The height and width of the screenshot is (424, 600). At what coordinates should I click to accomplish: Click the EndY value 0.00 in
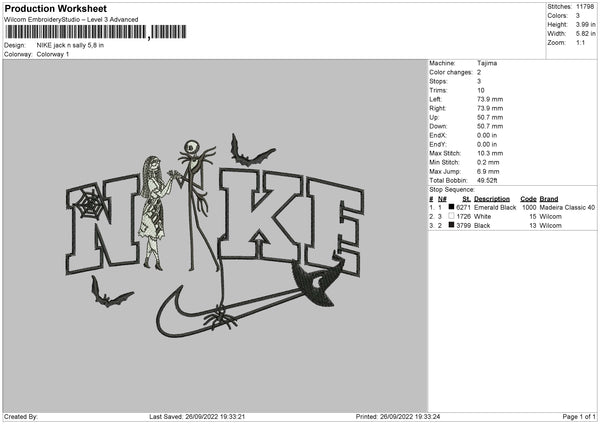point(487,144)
